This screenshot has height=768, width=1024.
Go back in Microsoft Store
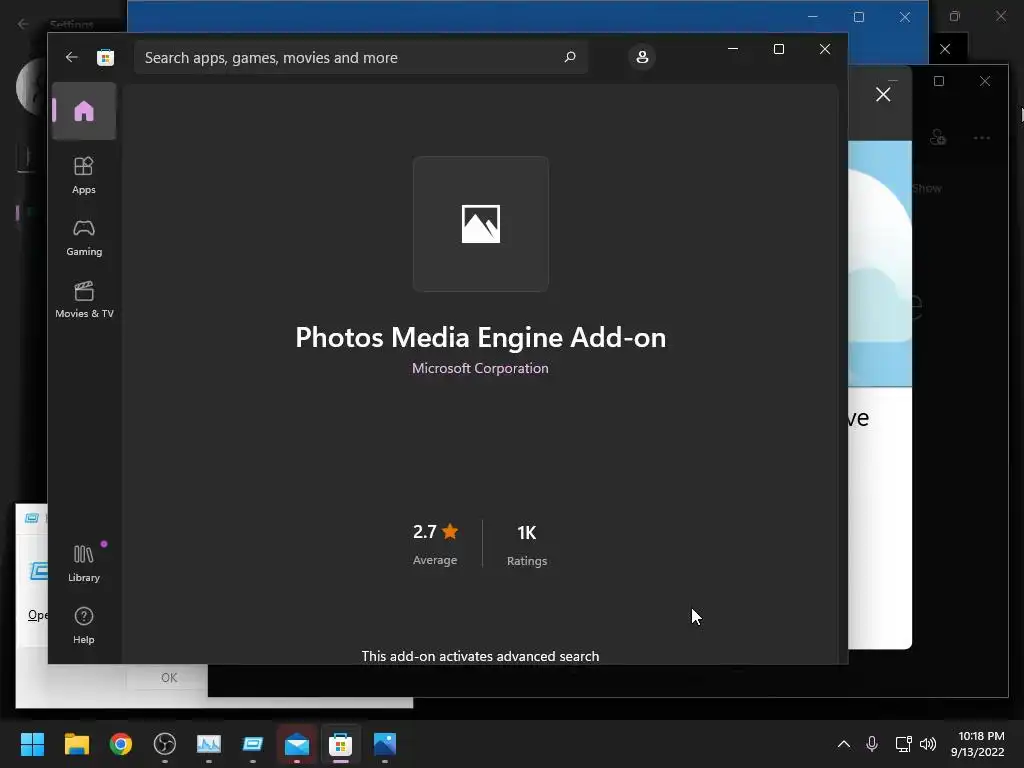[x=72, y=57]
